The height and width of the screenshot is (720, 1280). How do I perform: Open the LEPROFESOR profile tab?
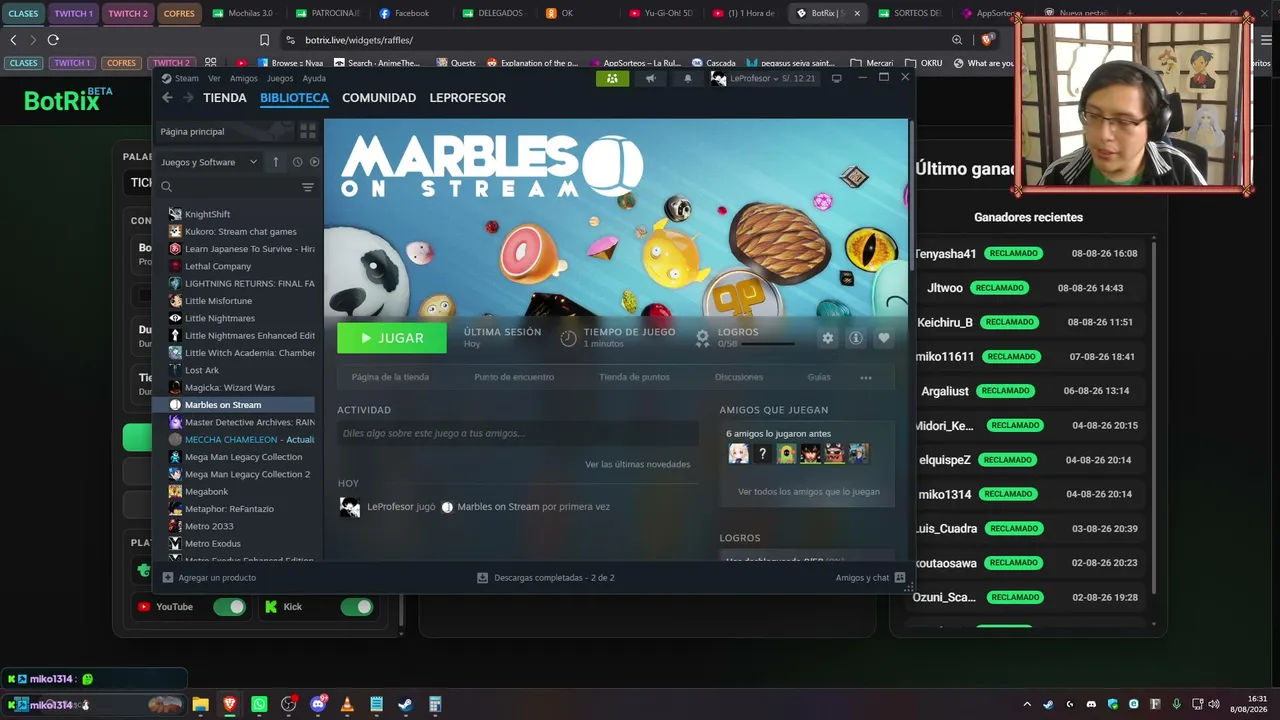click(467, 98)
